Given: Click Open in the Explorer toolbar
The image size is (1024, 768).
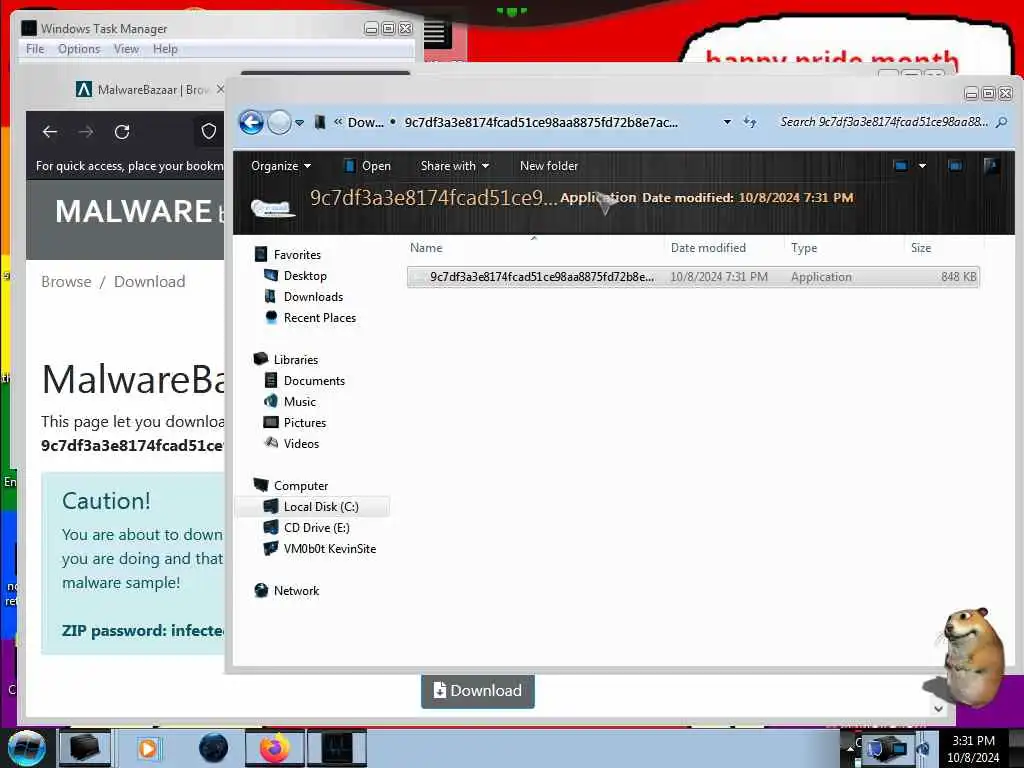Looking at the screenshot, I should click(367, 166).
